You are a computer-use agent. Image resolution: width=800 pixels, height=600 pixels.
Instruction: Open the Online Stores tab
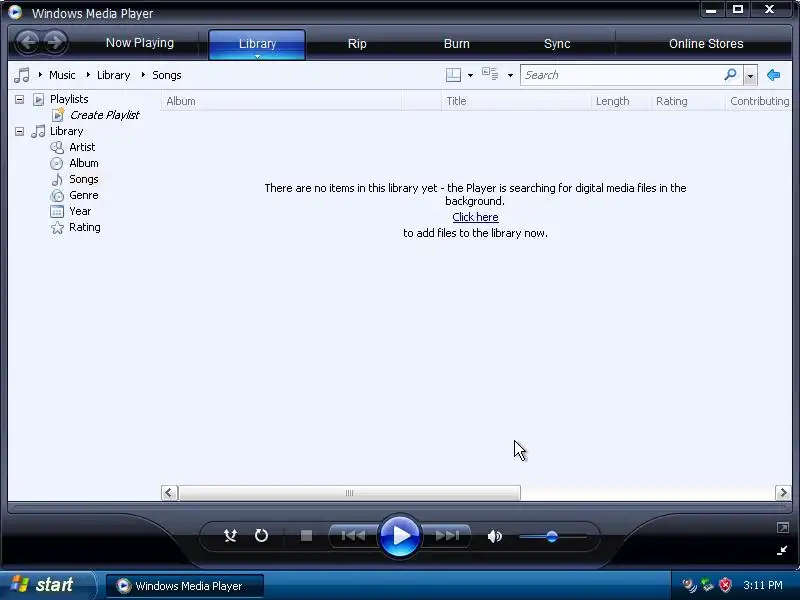pos(706,44)
